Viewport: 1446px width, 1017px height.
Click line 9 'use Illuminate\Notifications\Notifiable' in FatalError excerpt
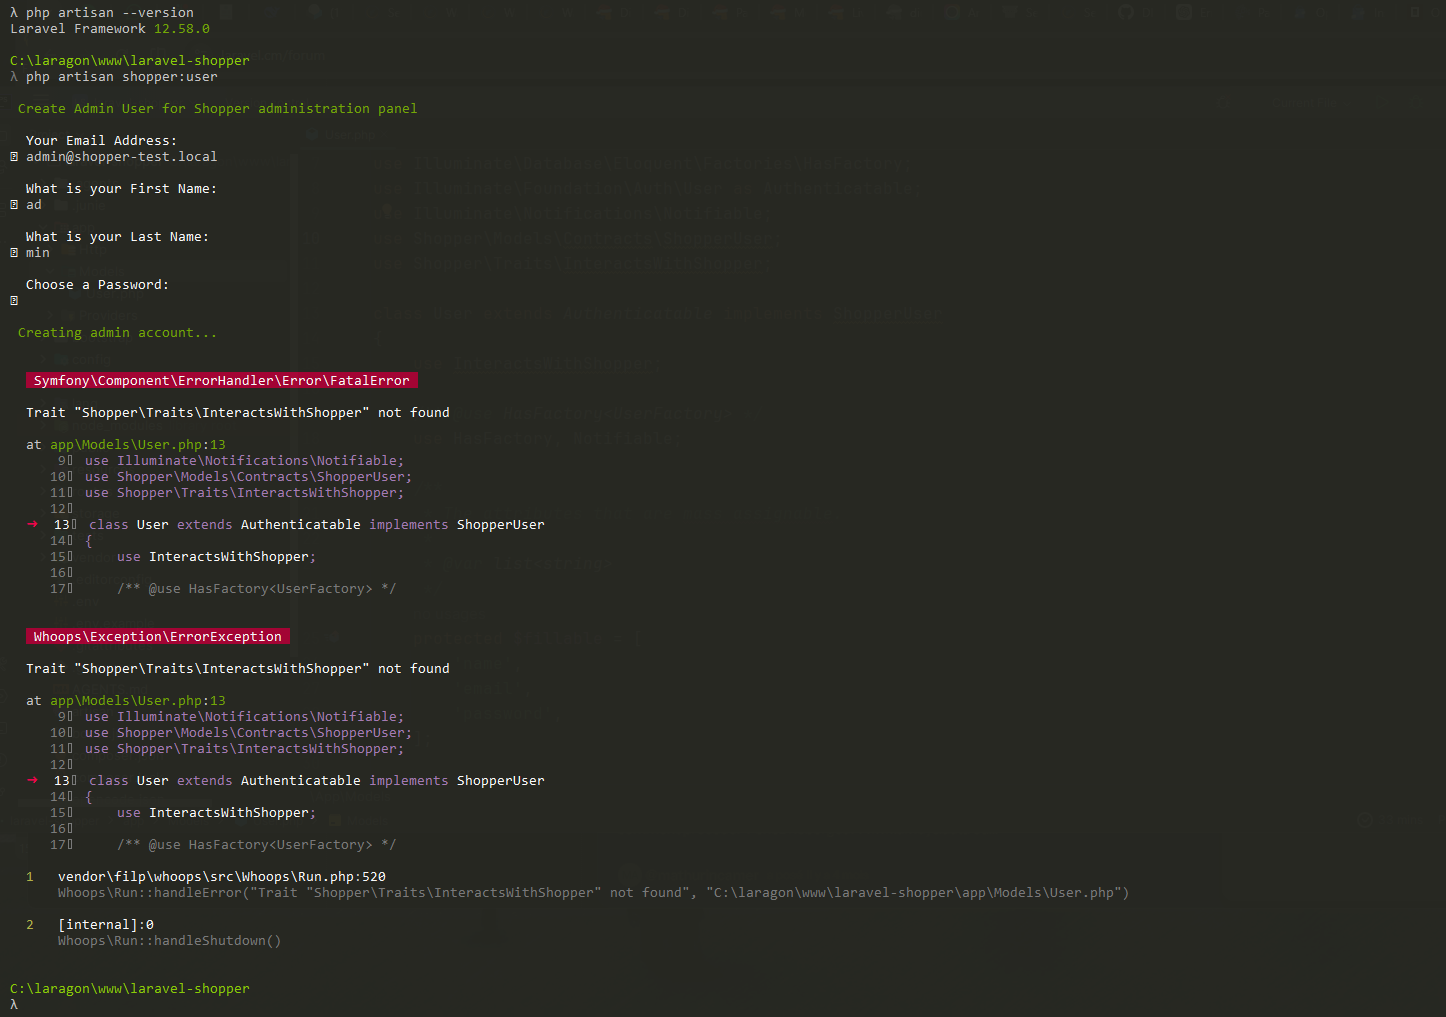tap(245, 461)
